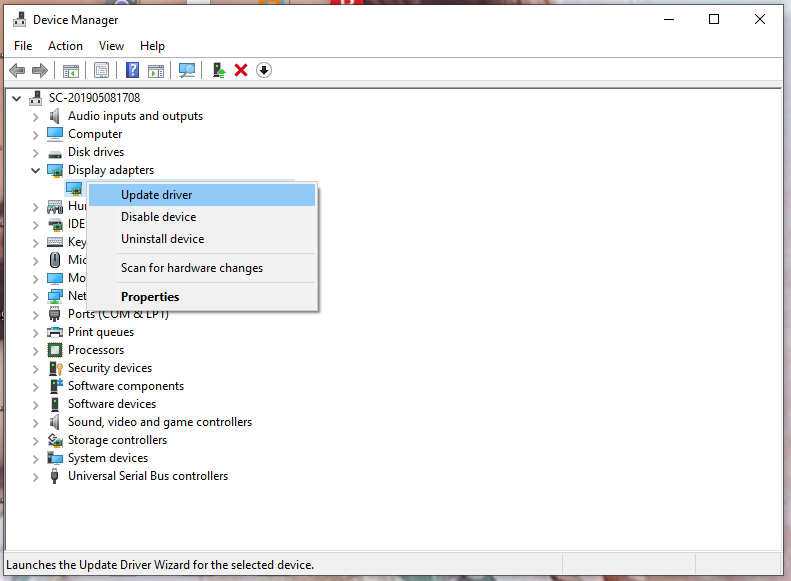Expand the Storage controllers chevron
This screenshot has height=581, width=791.
(x=35, y=441)
